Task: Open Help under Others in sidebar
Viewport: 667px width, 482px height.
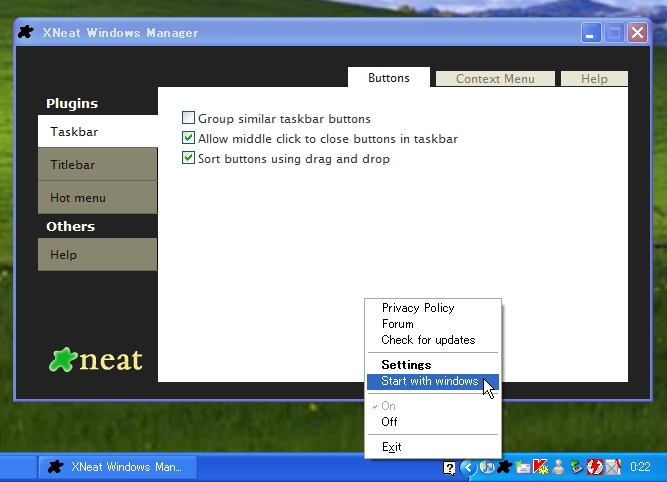Action: pos(98,254)
